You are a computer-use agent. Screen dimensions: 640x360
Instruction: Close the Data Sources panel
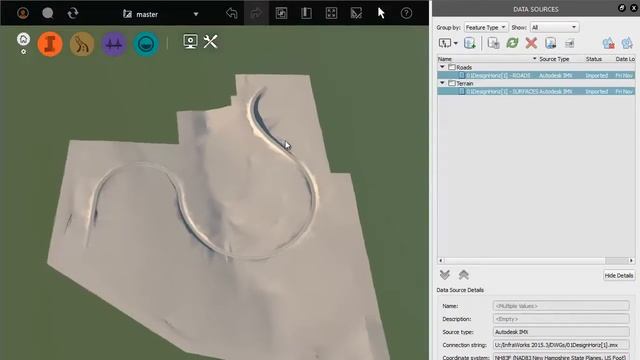pyautogui.click(x=634, y=8)
